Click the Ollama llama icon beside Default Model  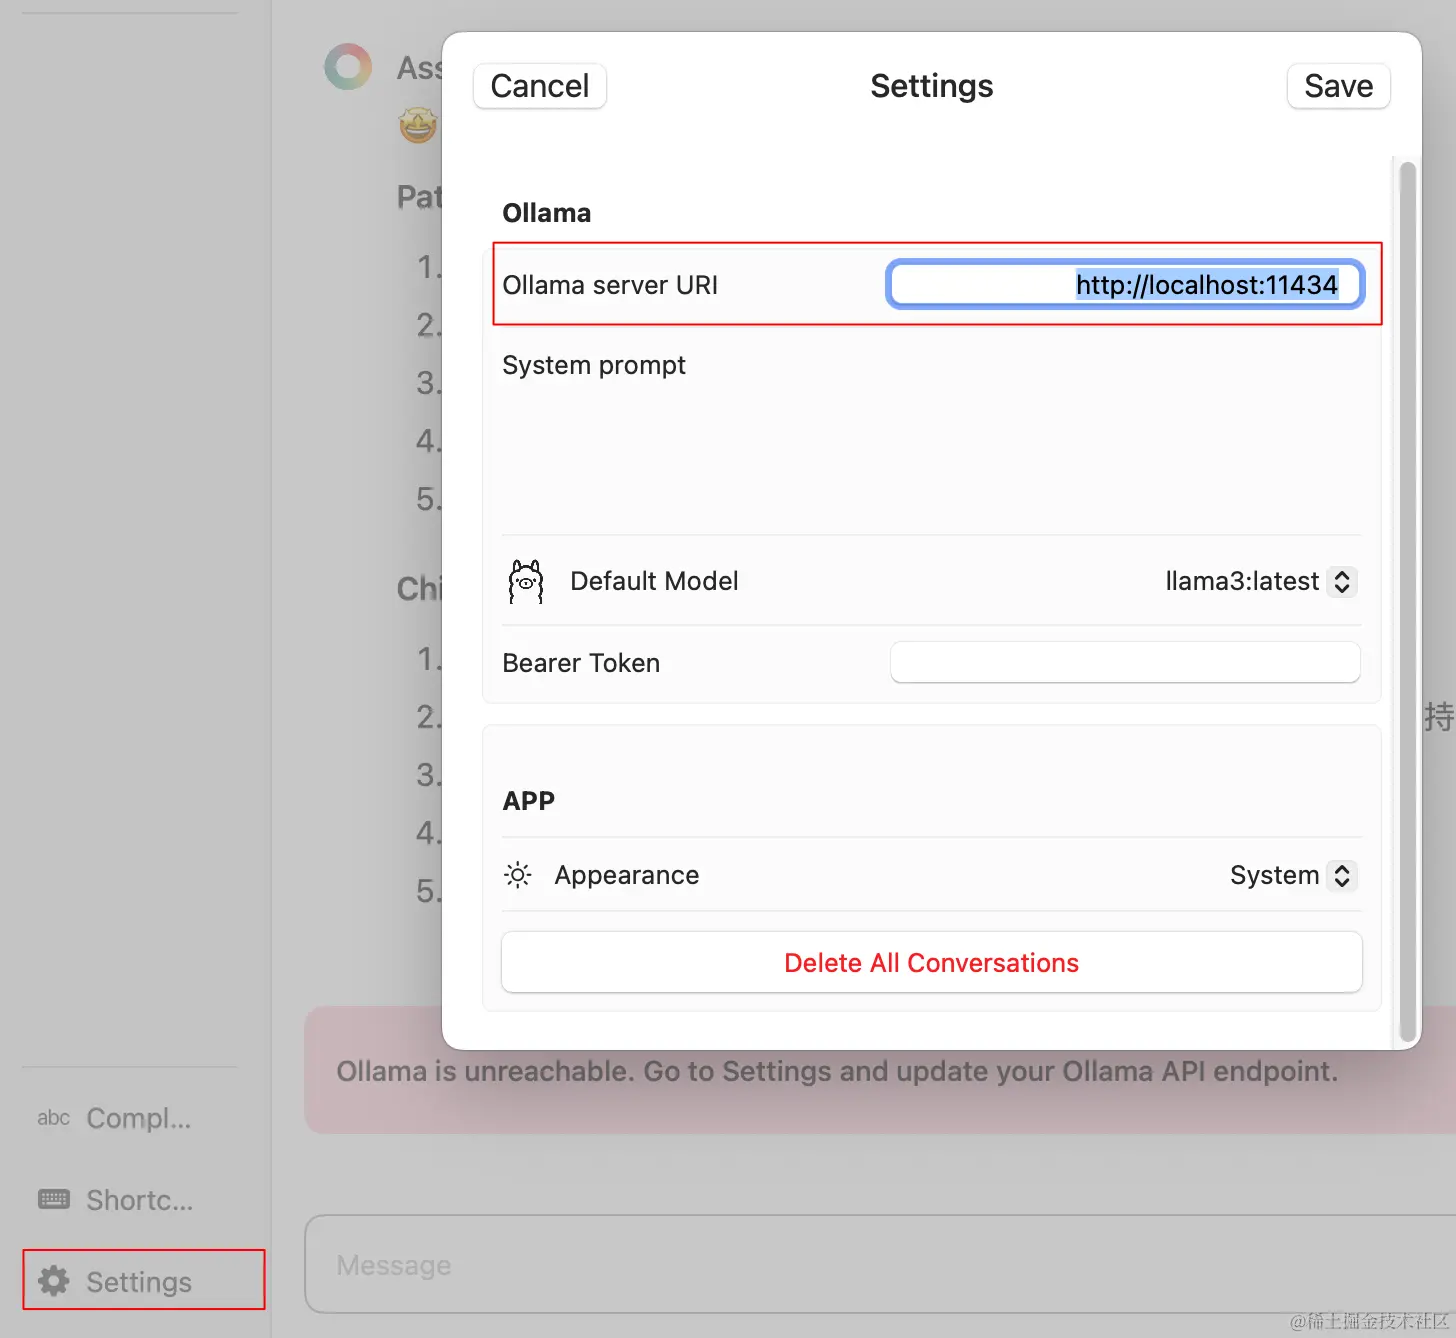[x=526, y=581]
